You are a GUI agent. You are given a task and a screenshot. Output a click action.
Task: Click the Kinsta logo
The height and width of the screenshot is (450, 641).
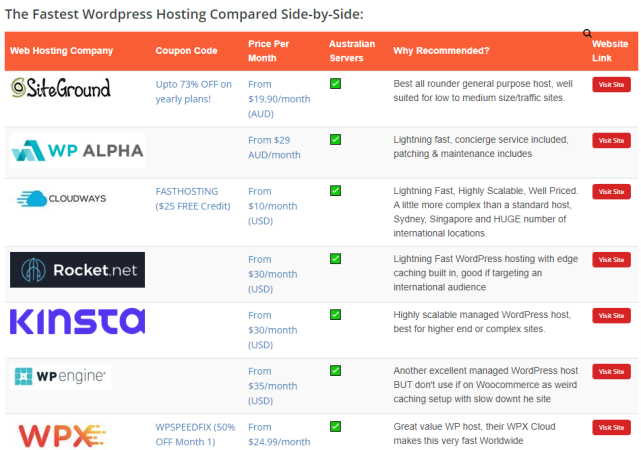click(77, 321)
